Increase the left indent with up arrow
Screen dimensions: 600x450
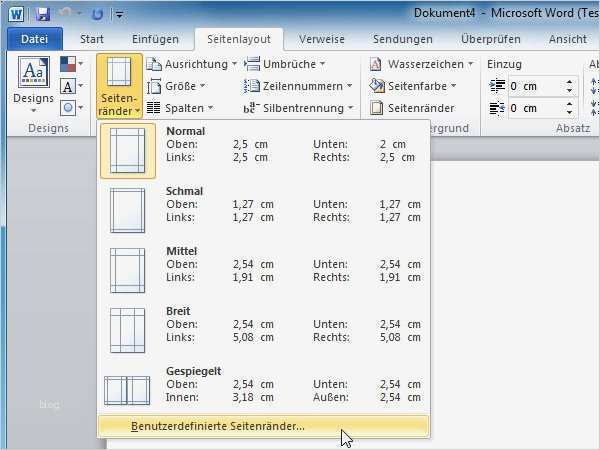click(x=570, y=82)
